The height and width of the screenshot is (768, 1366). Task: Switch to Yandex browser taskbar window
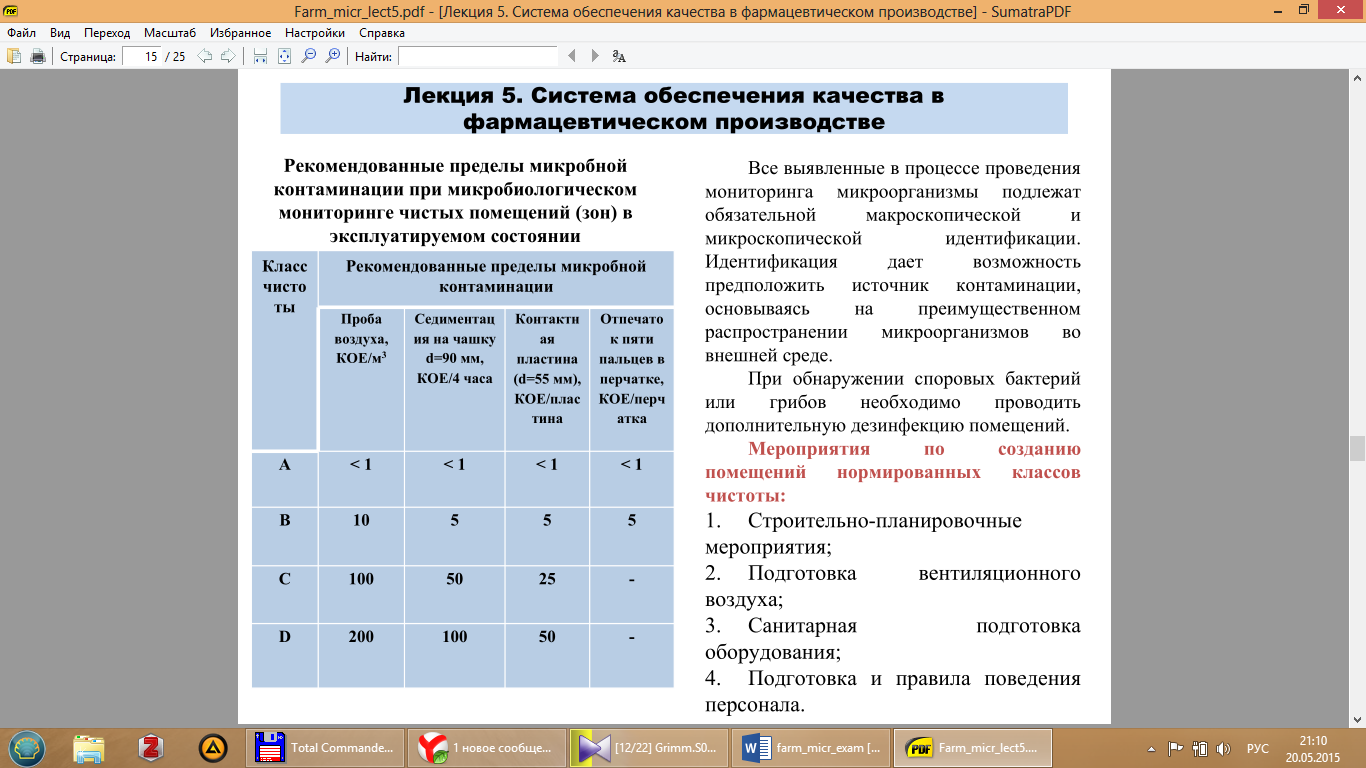pyautogui.click(x=489, y=747)
